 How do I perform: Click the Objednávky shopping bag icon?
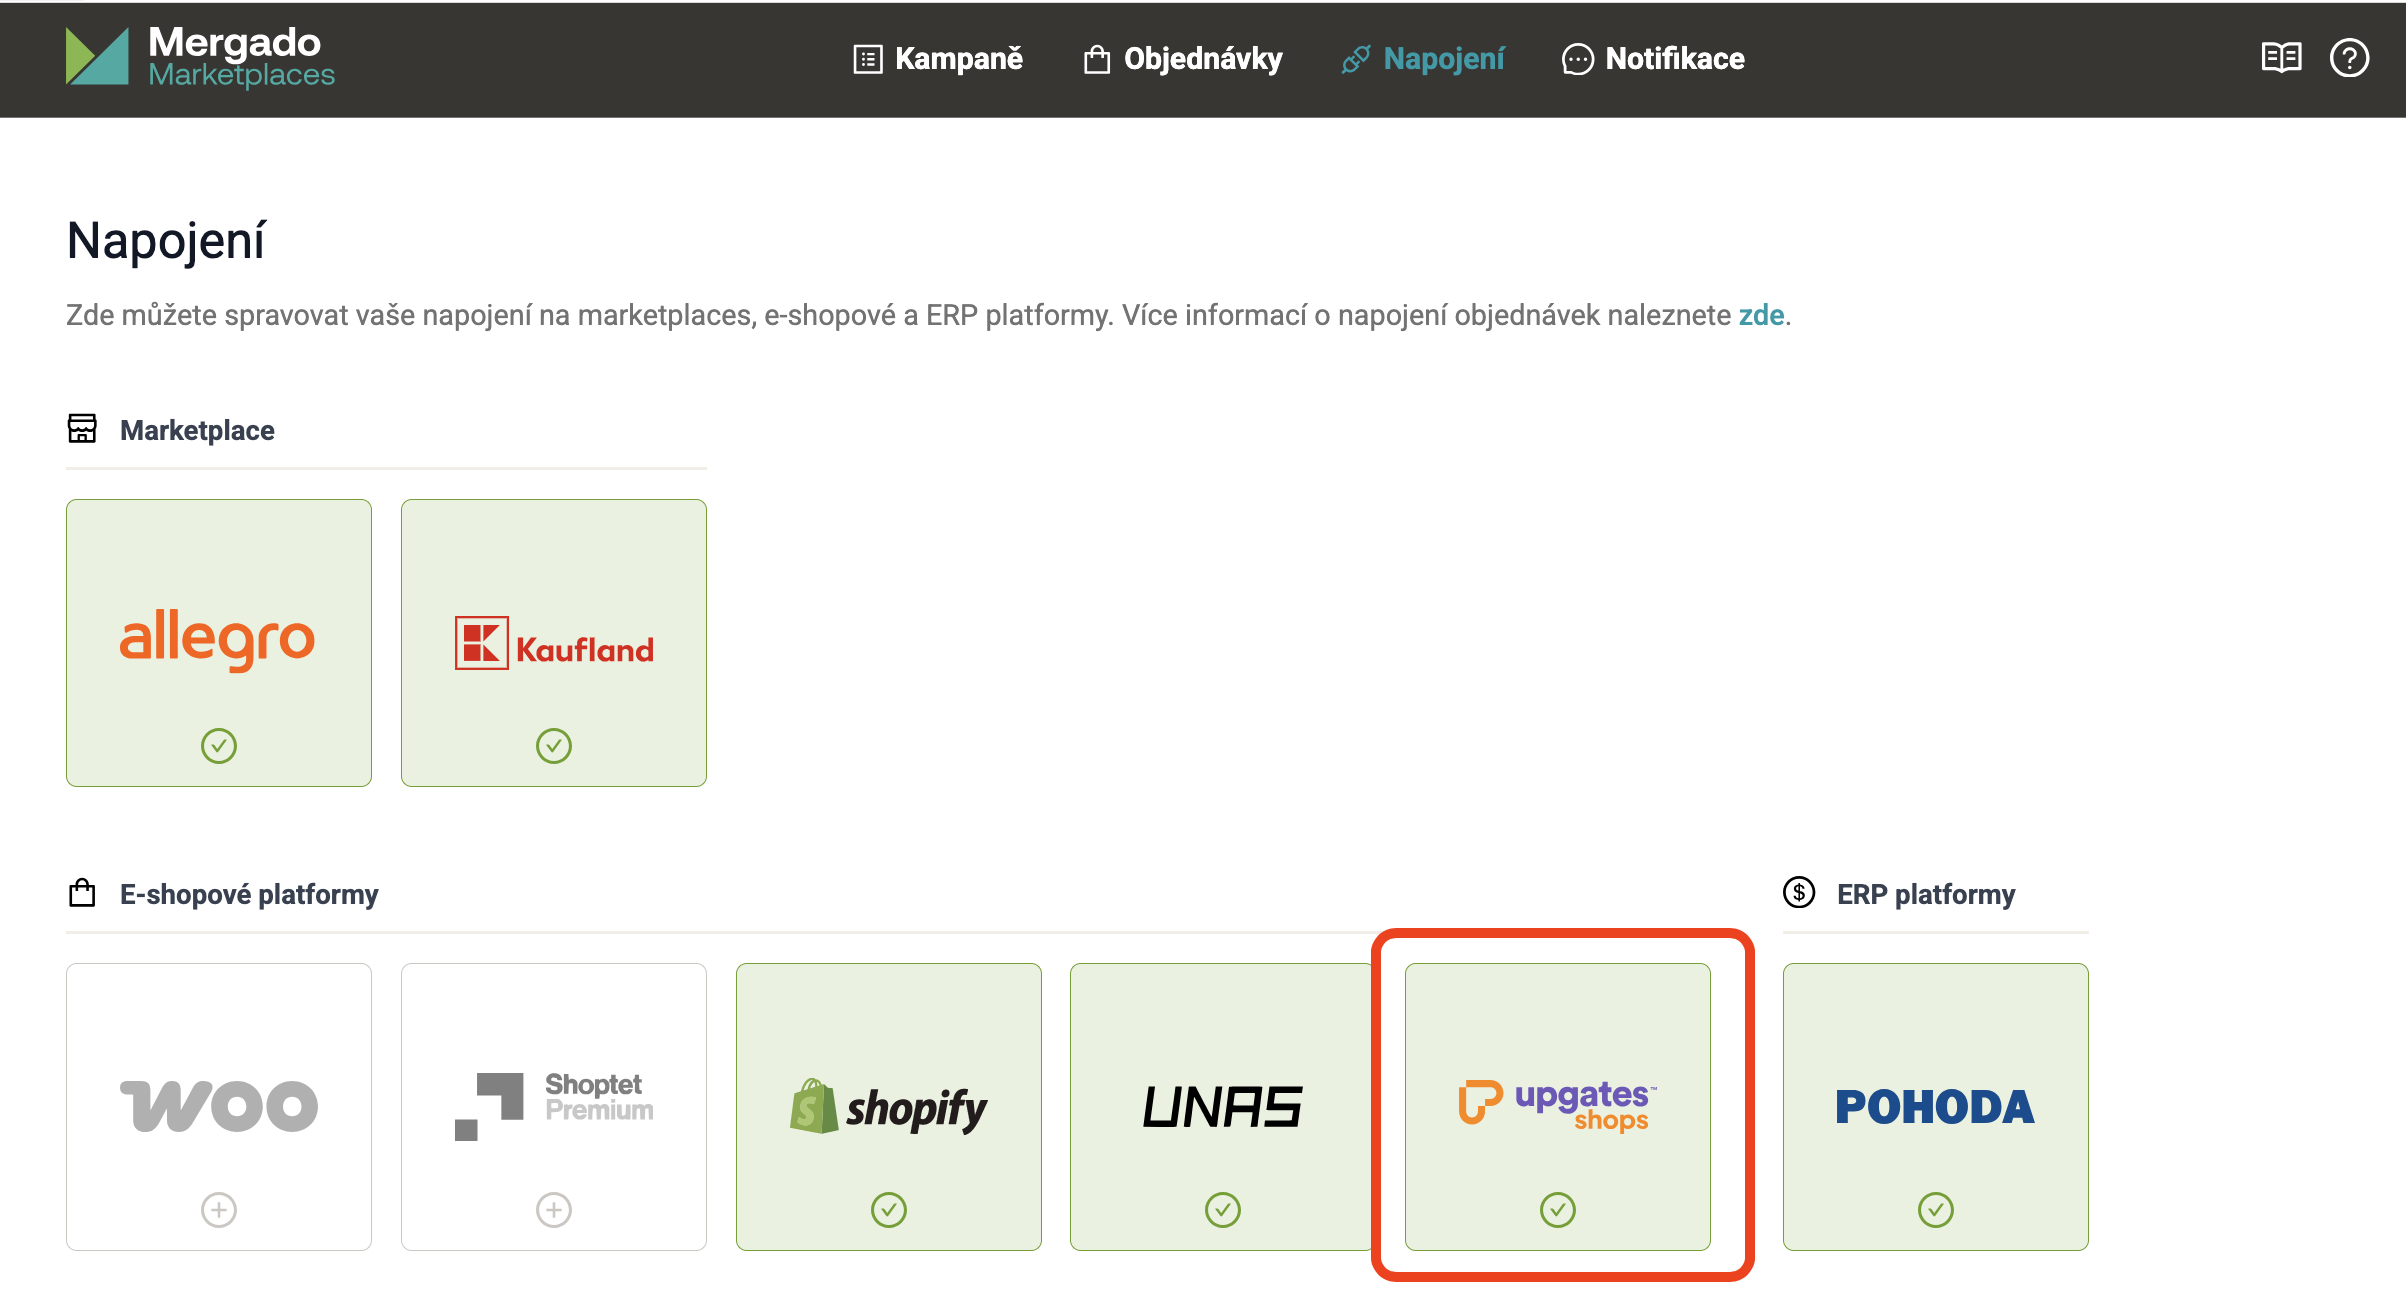[x=1097, y=59]
